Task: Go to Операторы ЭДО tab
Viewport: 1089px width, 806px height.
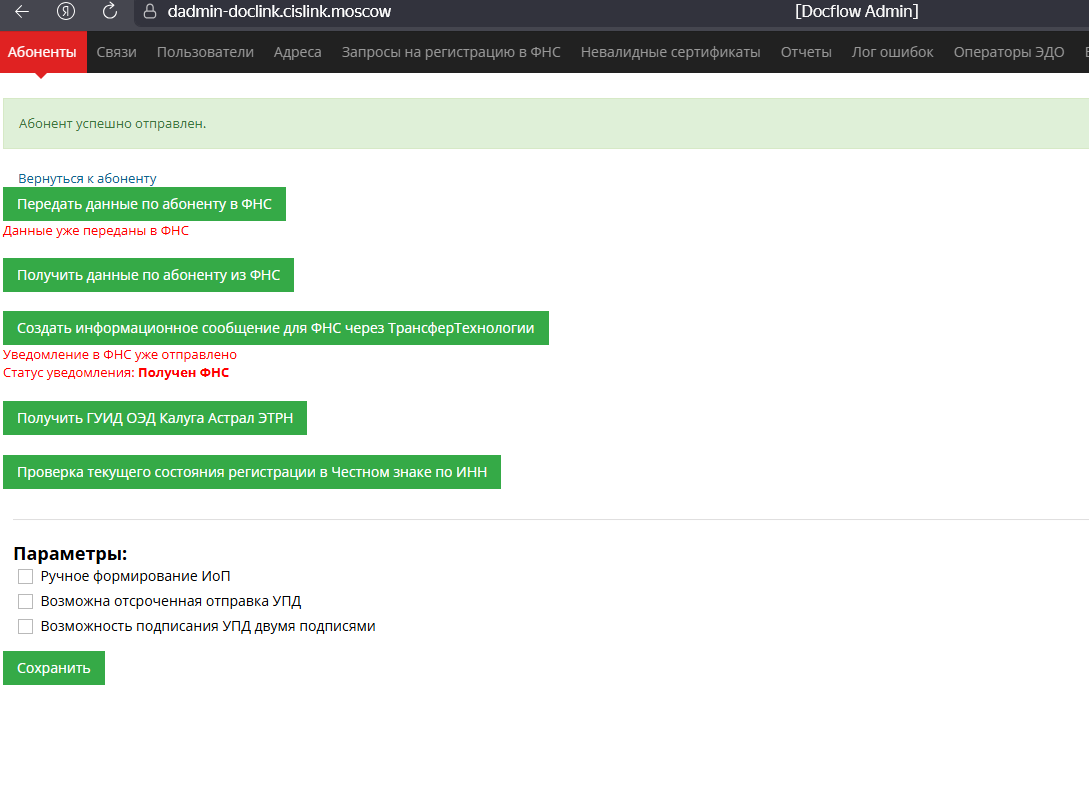Action: tap(1008, 52)
